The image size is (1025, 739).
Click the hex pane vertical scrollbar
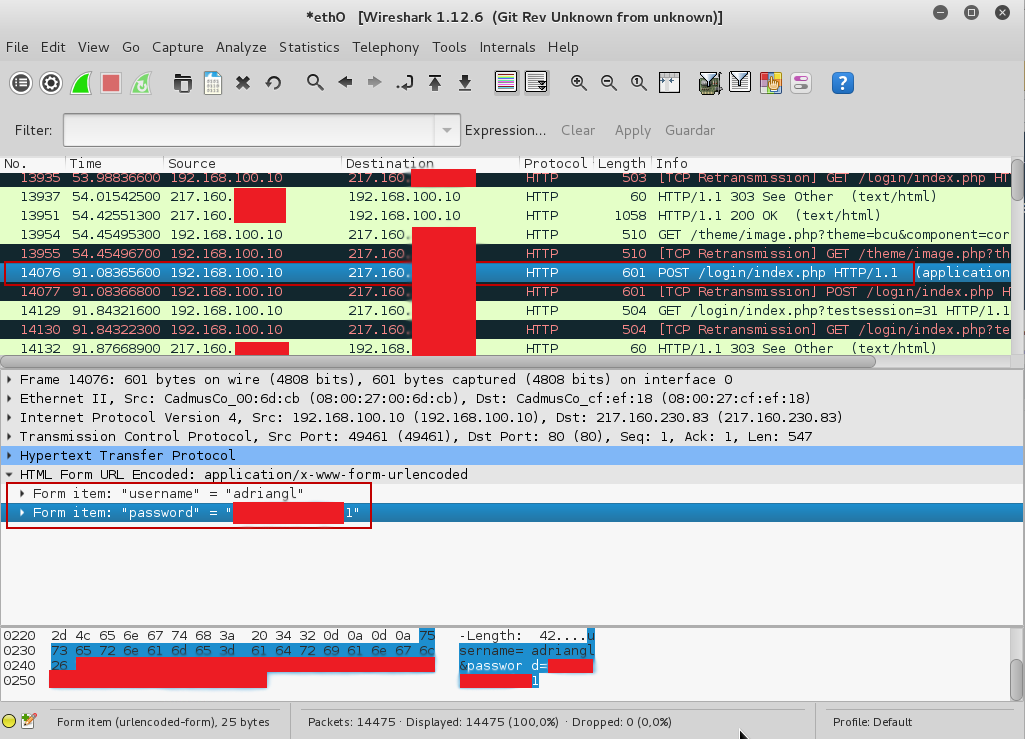(1017, 680)
